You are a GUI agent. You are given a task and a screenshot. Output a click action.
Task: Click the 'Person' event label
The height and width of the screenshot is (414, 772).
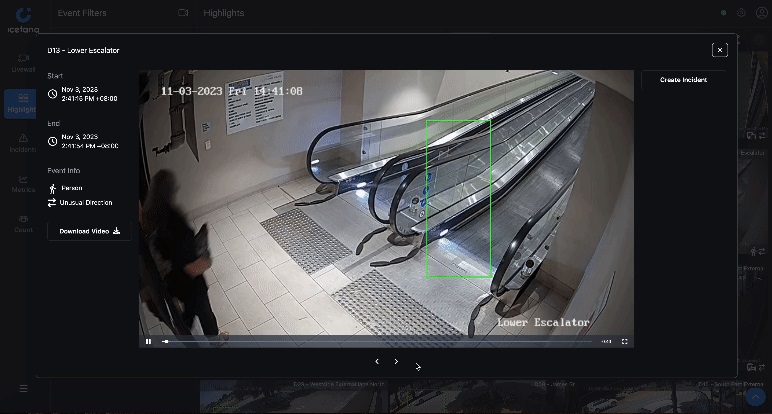point(72,188)
